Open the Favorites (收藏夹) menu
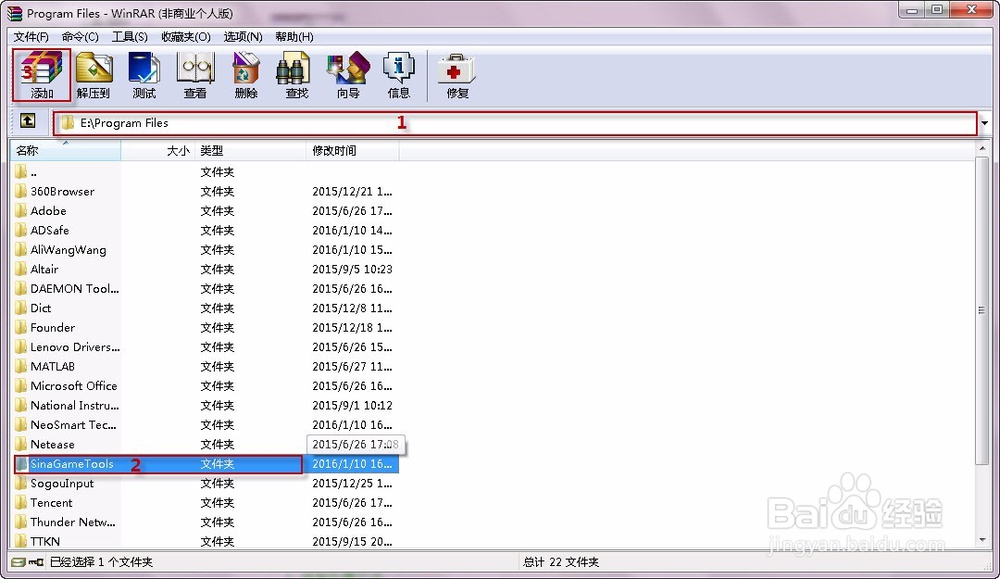The height and width of the screenshot is (579, 1000). (186, 37)
